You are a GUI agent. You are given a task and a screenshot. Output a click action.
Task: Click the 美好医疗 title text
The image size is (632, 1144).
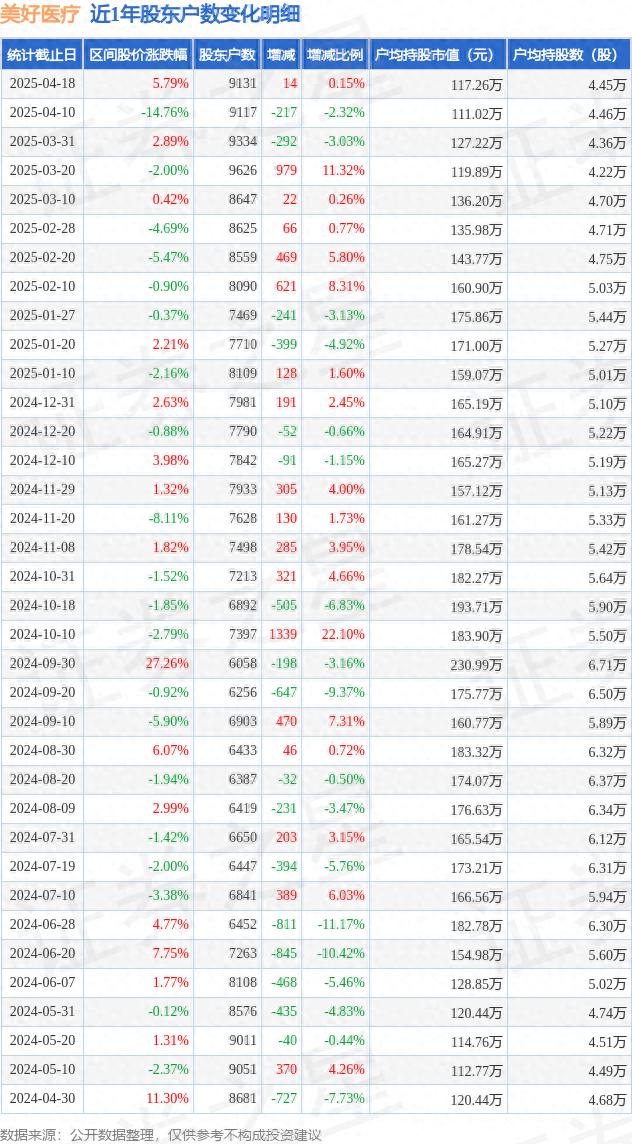(x=41, y=15)
